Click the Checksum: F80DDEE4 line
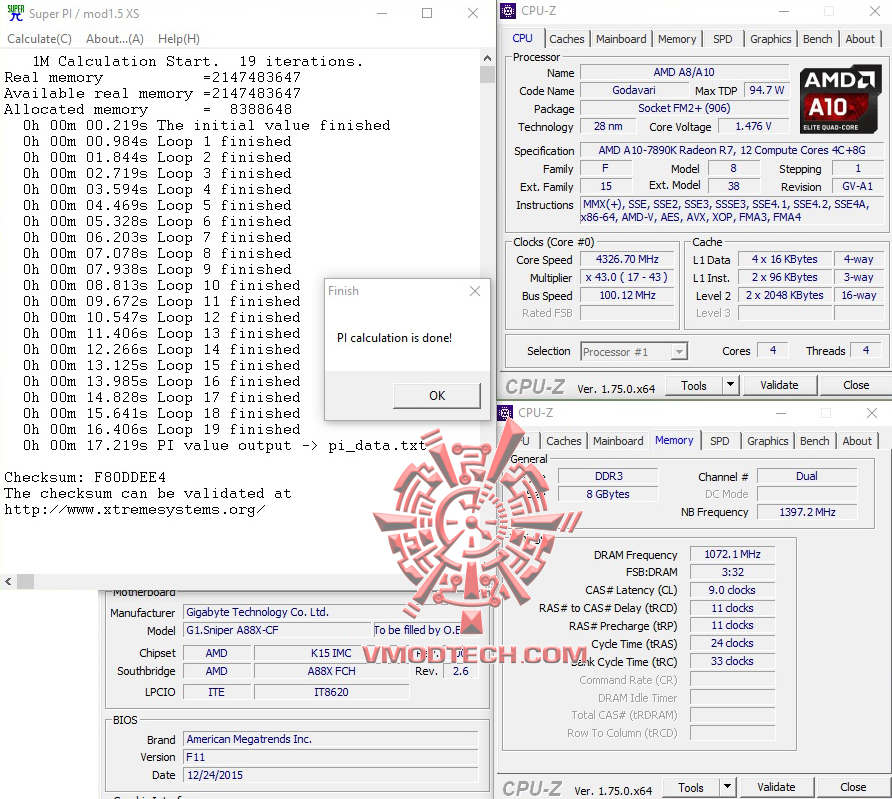 [85, 477]
